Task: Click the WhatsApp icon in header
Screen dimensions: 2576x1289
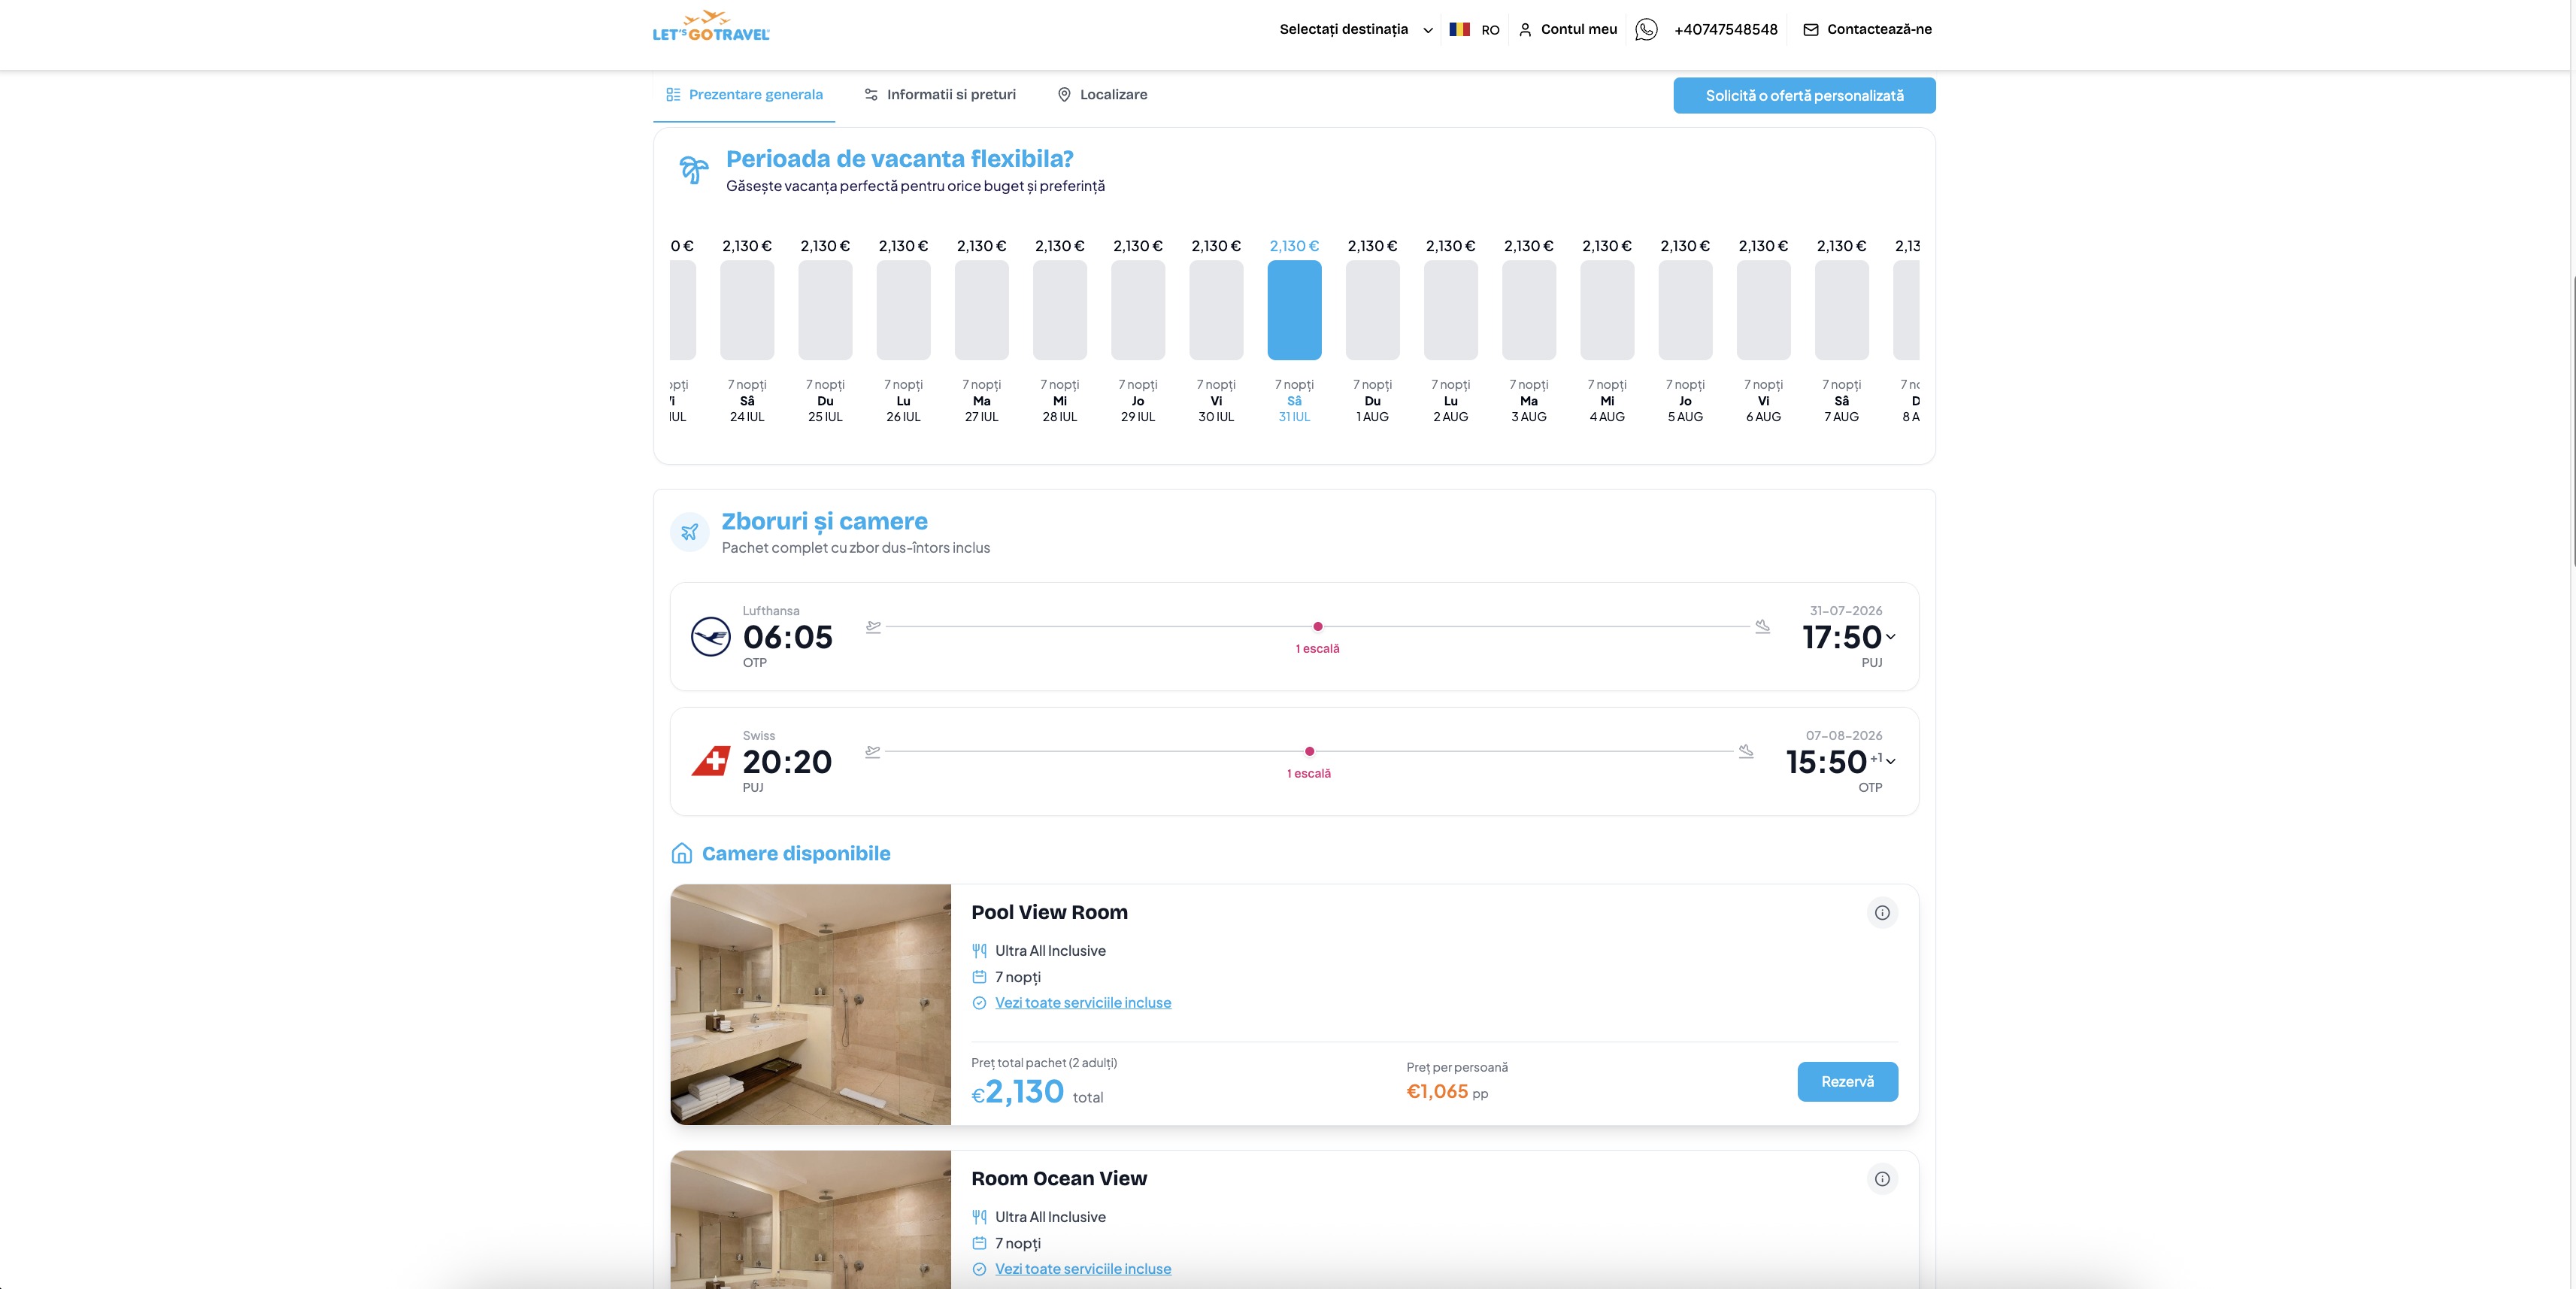Action: 1646,30
